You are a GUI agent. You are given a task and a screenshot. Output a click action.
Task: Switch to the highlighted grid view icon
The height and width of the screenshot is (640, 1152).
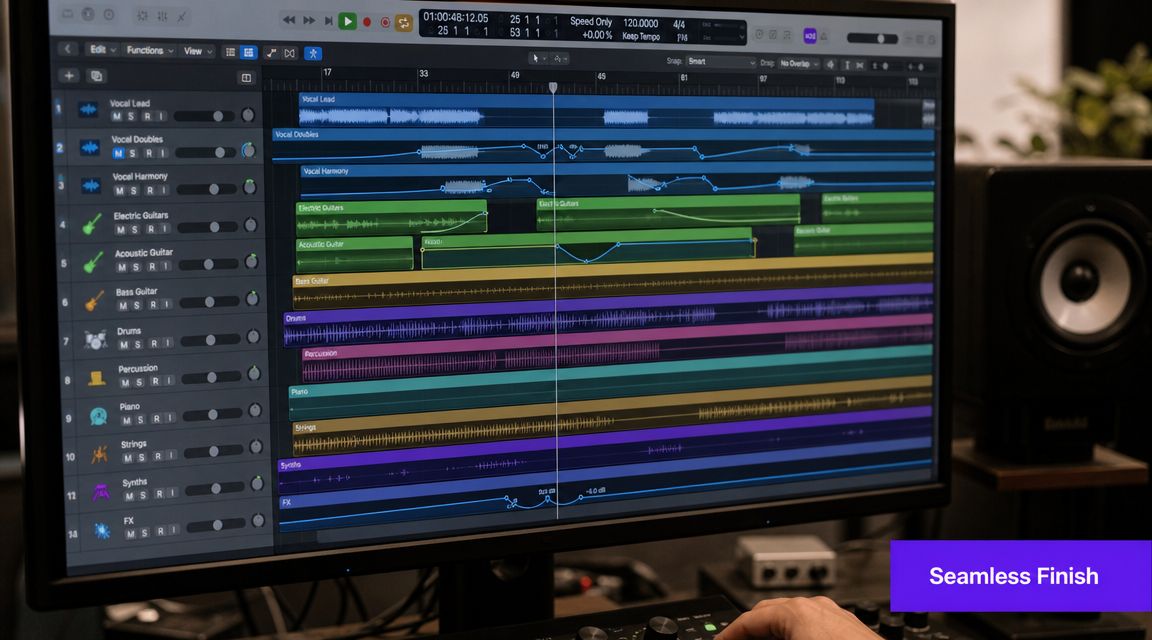(x=248, y=52)
